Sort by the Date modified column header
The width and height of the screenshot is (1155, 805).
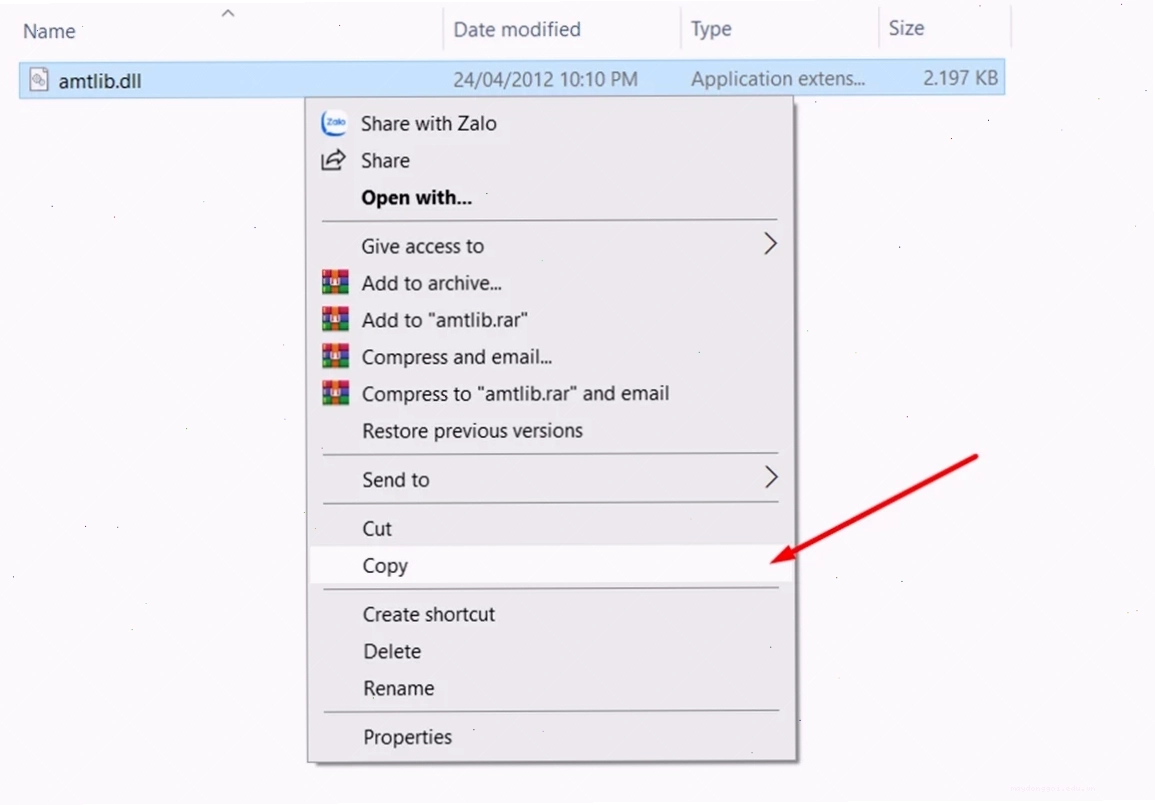pos(517,29)
